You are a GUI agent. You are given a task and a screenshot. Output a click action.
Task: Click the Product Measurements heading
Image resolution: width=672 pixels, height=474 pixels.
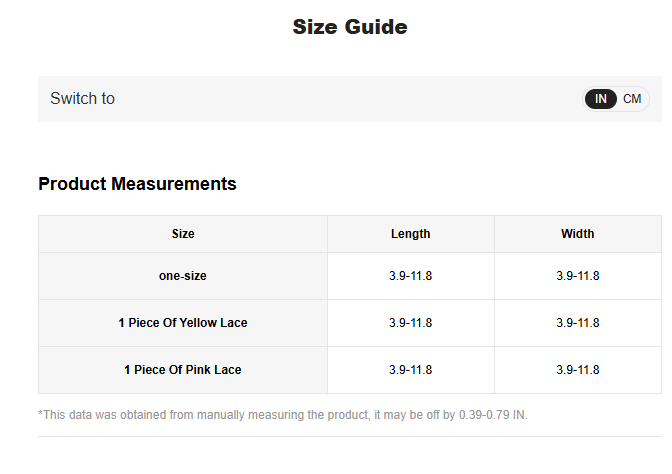coord(137,184)
